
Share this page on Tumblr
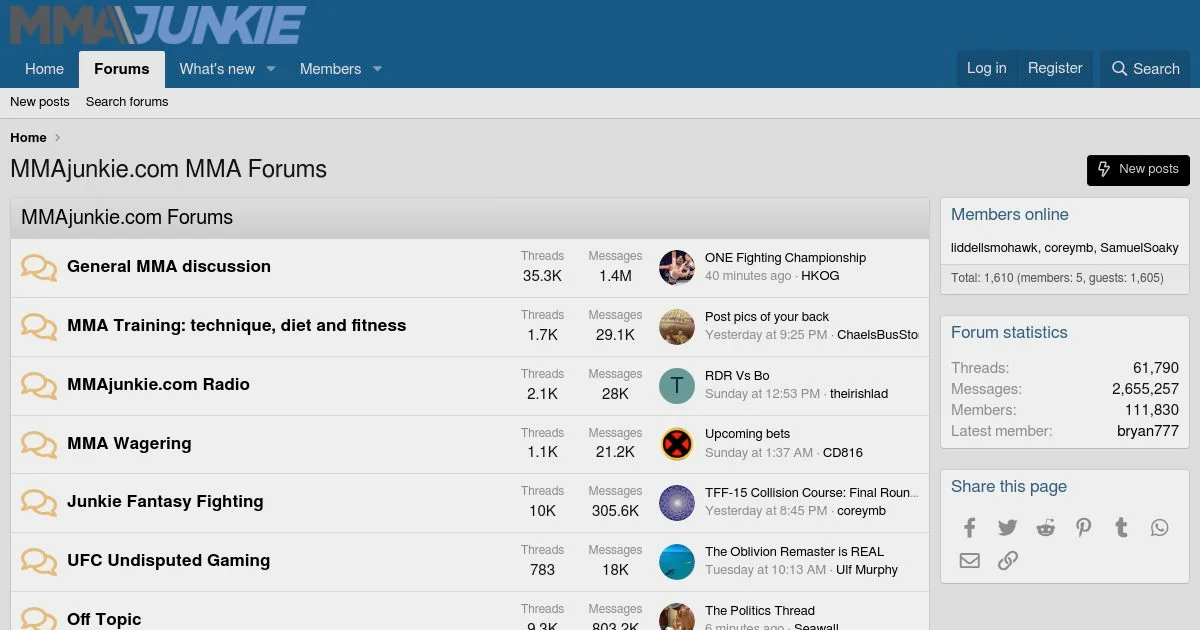tap(1121, 528)
